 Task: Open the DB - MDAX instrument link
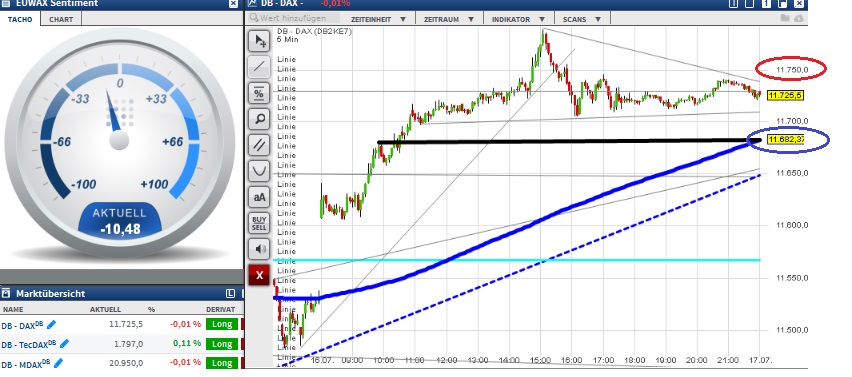click(x=26, y=363)
